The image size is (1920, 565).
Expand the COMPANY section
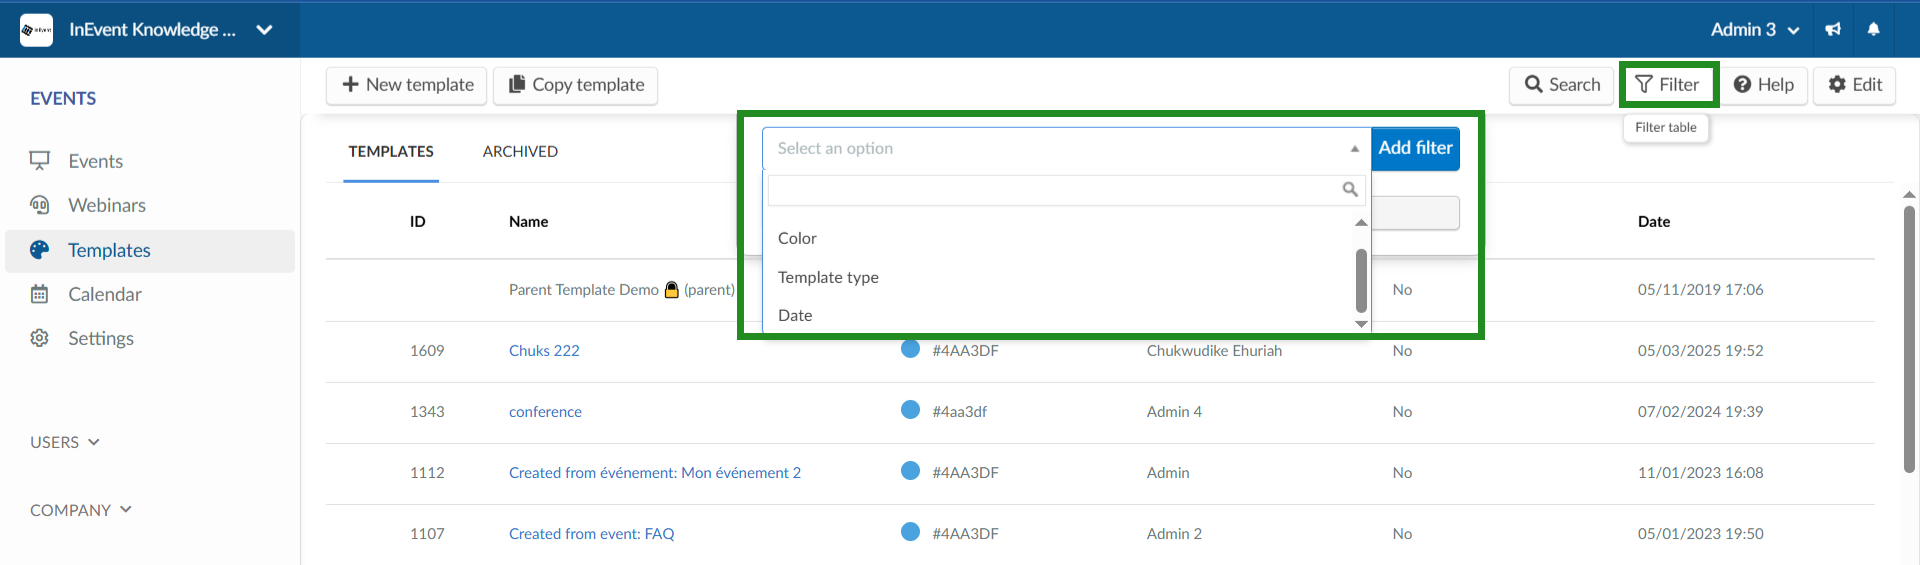coord(81,510)
